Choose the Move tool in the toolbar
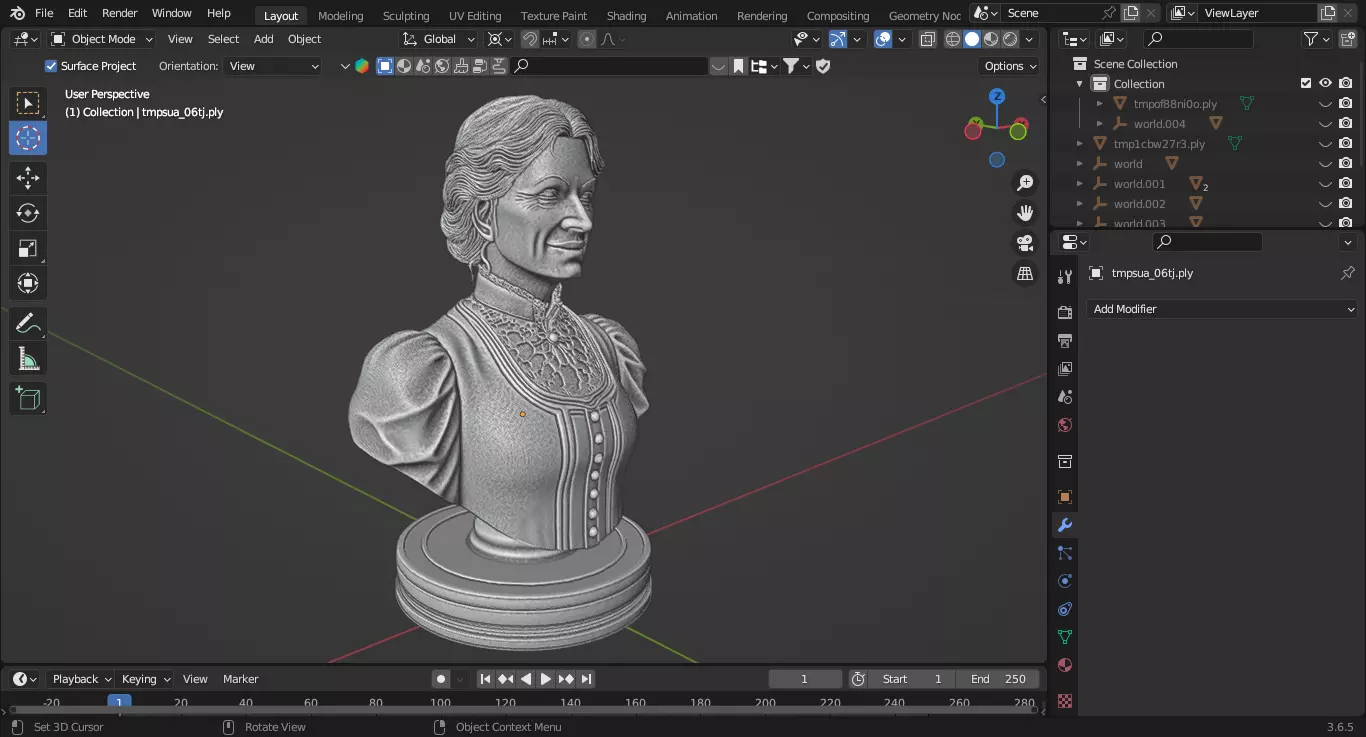This screenshot has width=1366, height=737. click(x=28, y=178)
